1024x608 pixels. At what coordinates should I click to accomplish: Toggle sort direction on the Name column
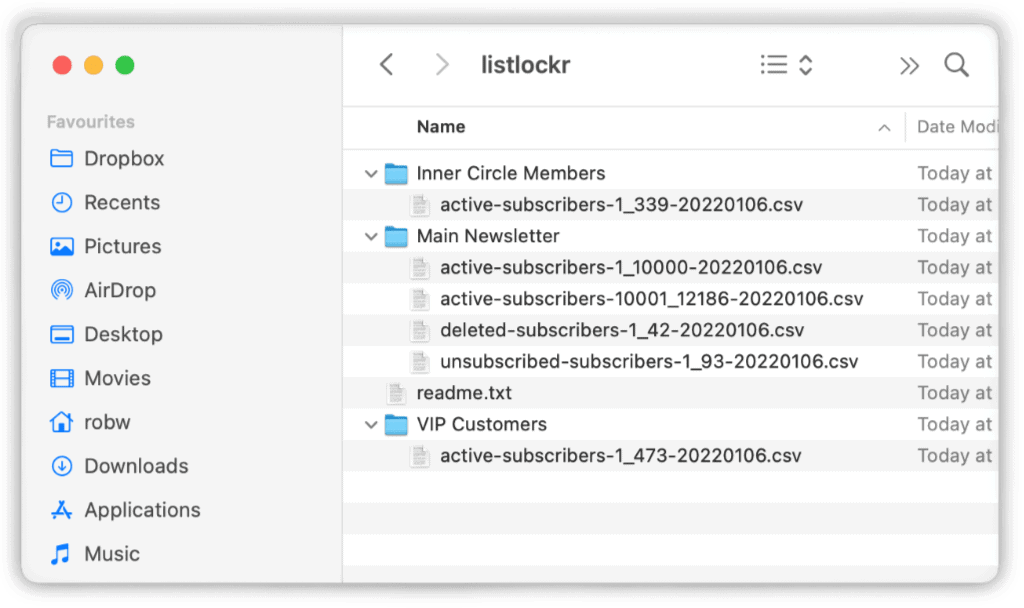point(884,128)
